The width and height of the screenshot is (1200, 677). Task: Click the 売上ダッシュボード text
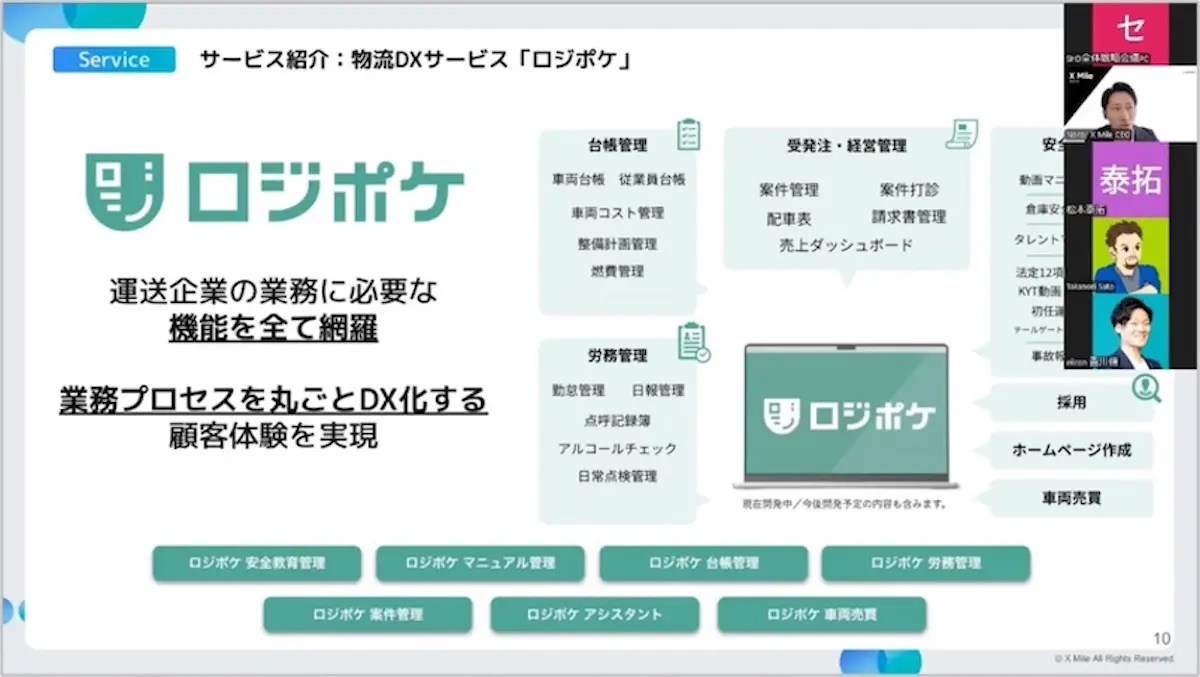pyautogui.click(x=846, y=245)
